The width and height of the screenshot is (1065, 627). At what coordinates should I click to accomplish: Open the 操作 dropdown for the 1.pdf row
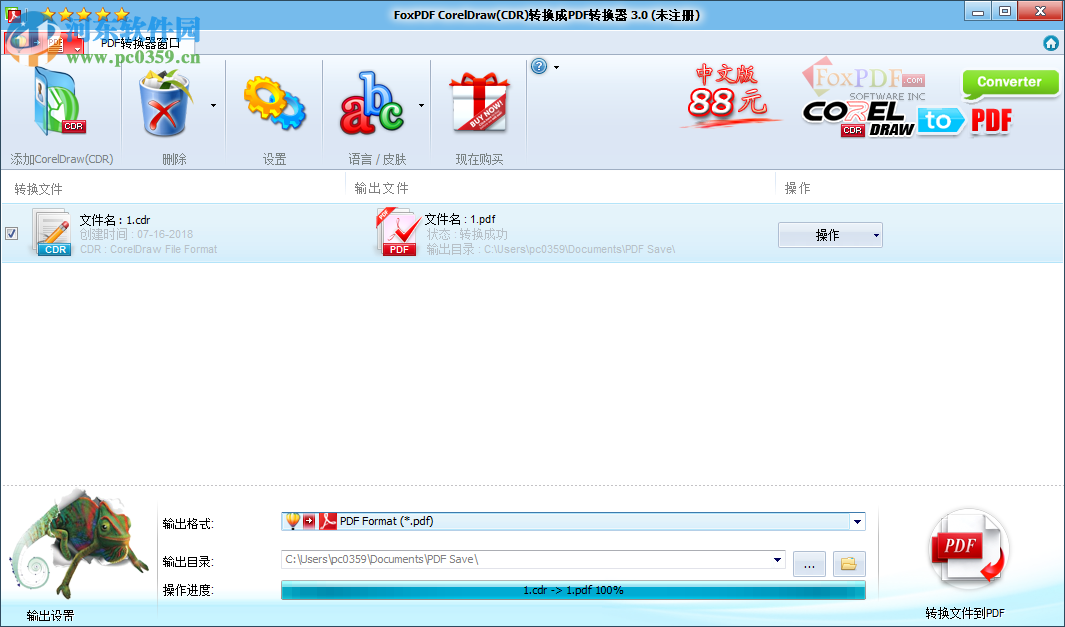[x=830, y=234]
